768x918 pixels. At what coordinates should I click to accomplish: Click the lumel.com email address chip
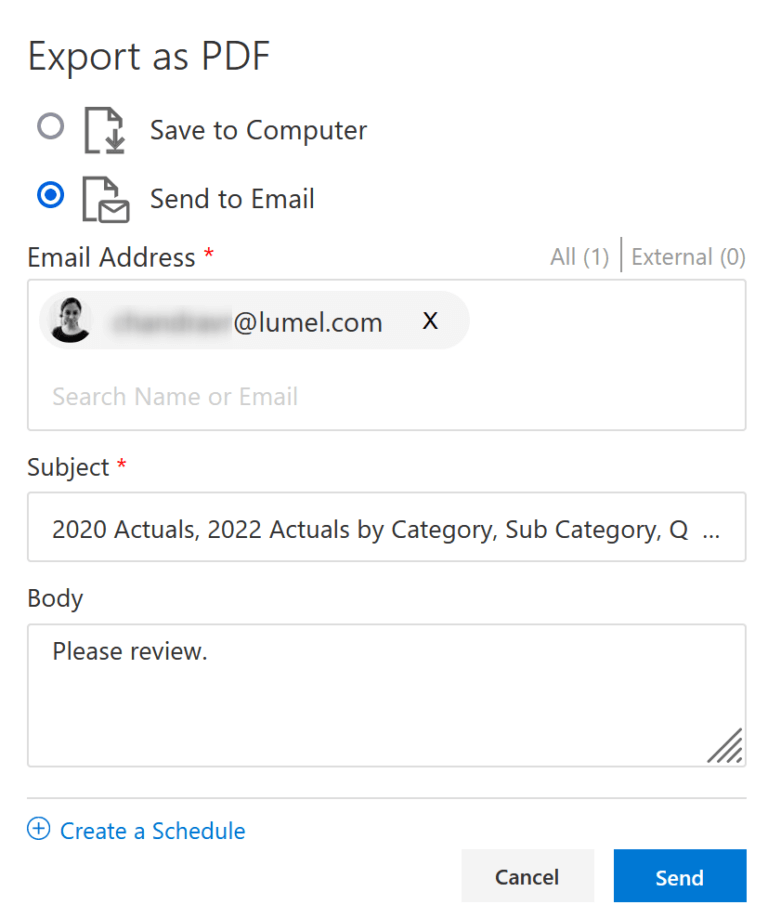click(x=250, y=322)
